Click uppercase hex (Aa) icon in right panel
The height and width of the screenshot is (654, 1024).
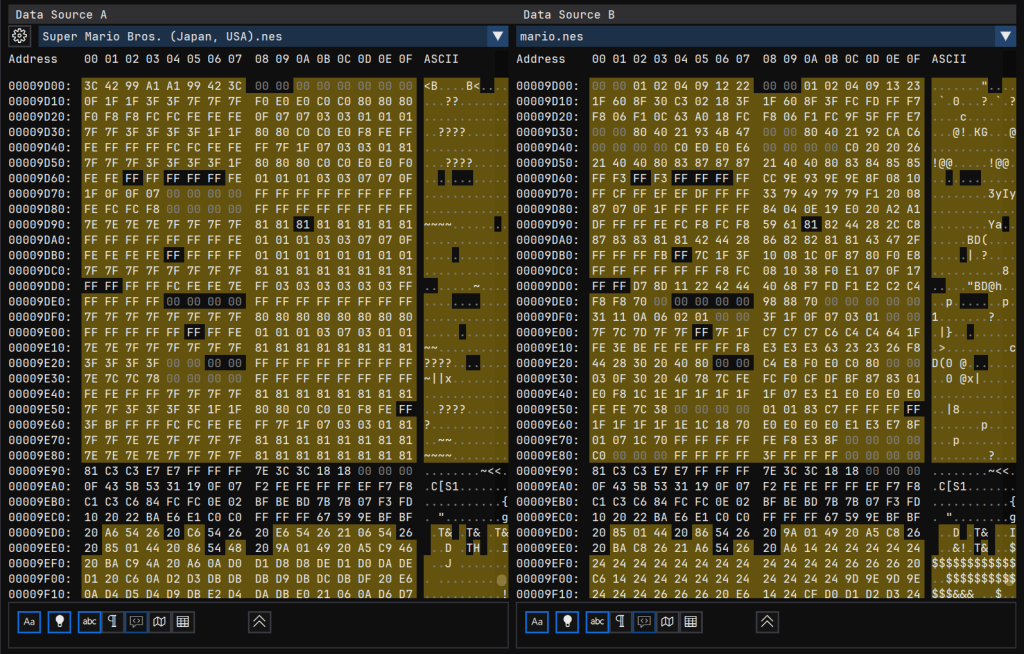coord(538,621)
